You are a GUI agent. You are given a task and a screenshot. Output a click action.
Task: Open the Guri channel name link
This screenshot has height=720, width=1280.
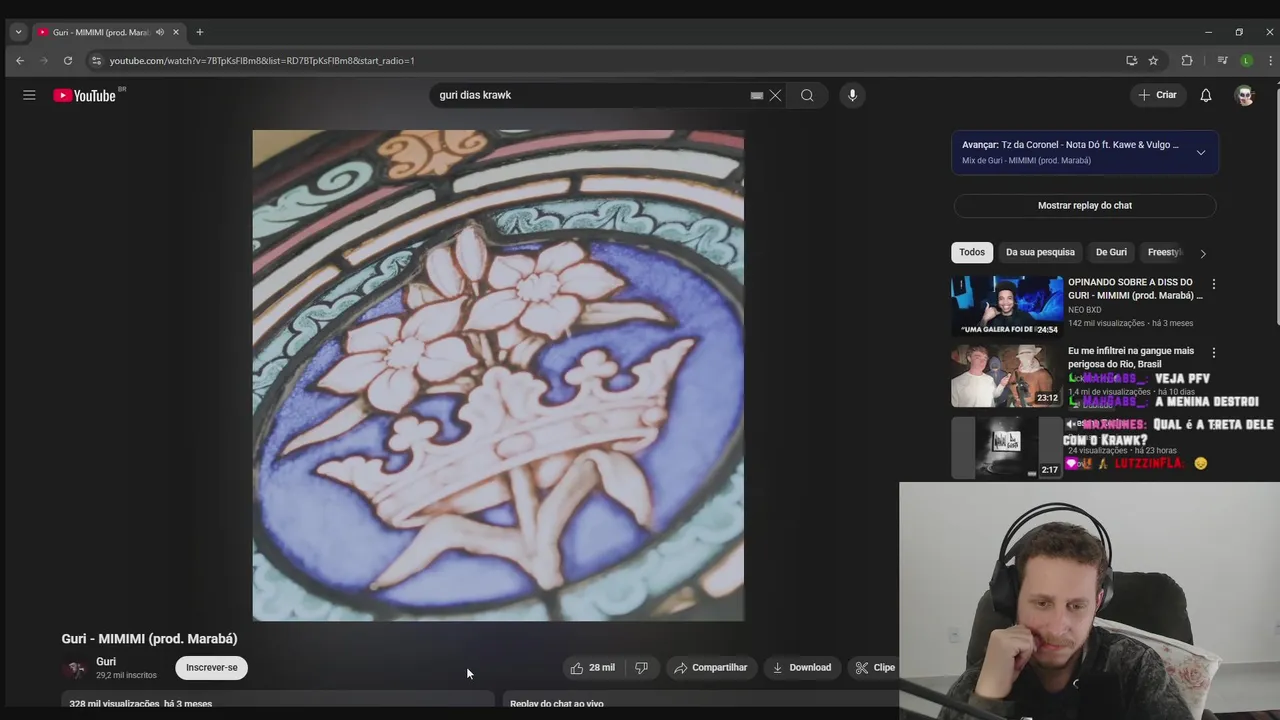(106, 662)
